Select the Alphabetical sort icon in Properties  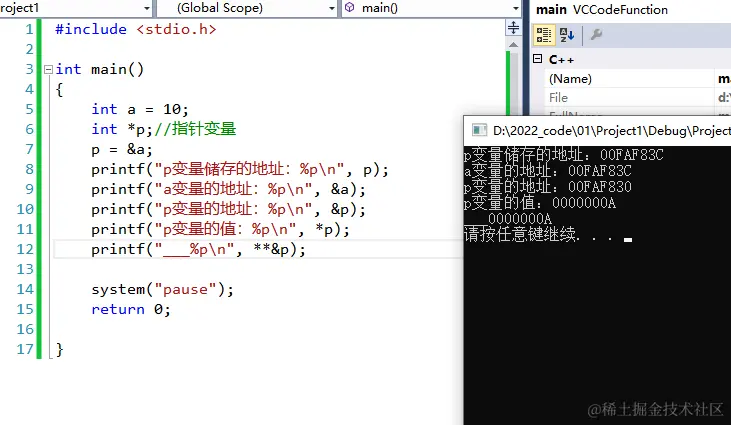(x=567, y=34)
